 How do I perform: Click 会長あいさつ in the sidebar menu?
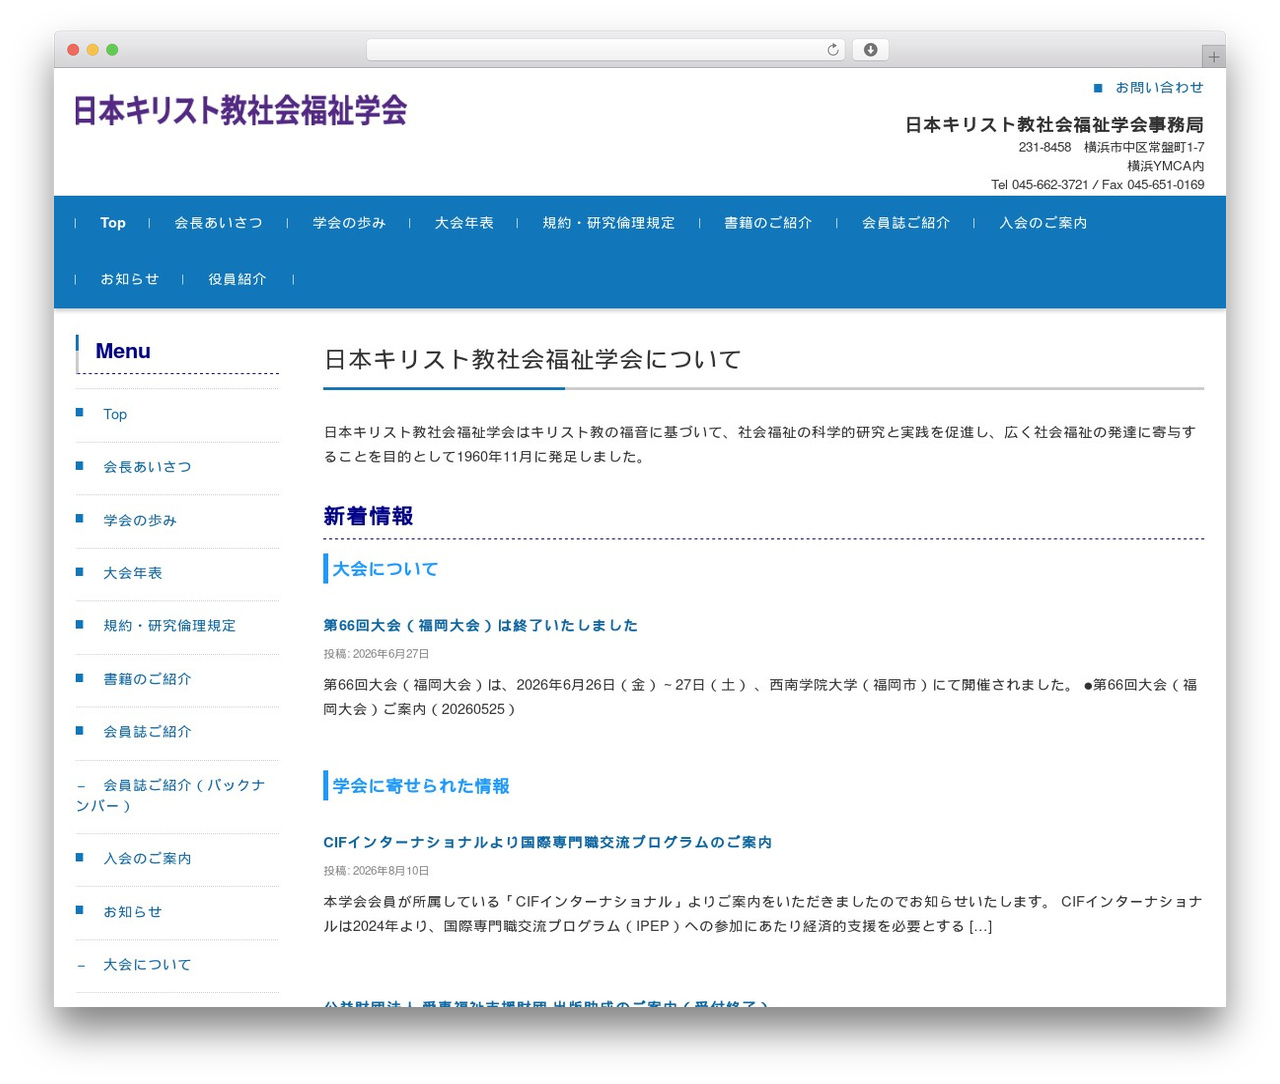click(x=147, y=467)
